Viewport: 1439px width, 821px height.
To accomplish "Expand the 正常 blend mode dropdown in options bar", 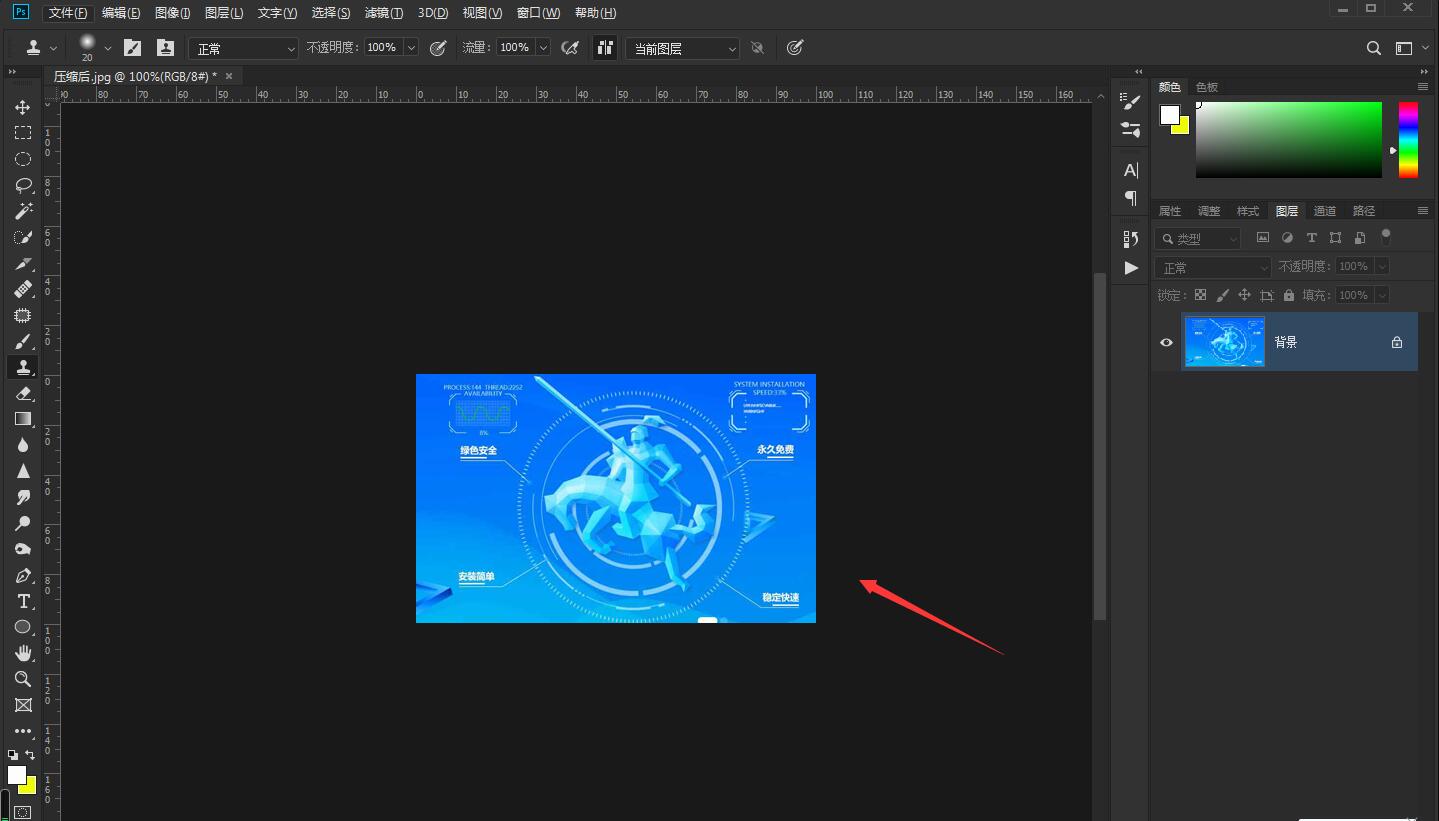I will pos(244,48).
